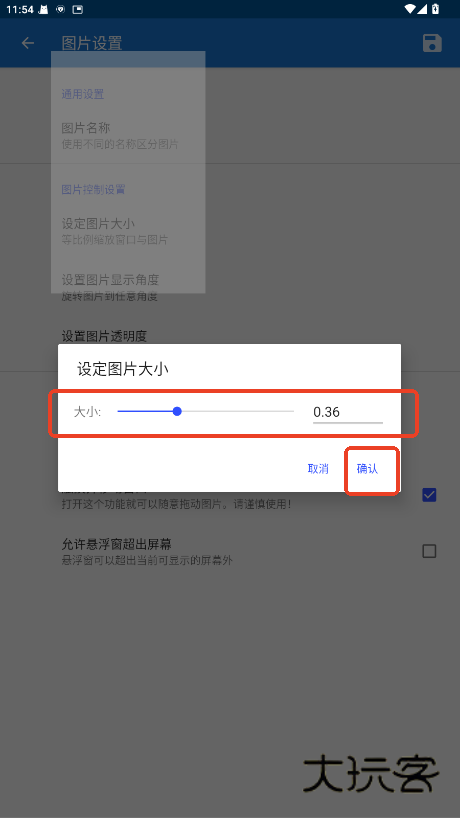The image size is (460, 818).
Task: Tap the cellular signal icon
Action: coord(422,9)
